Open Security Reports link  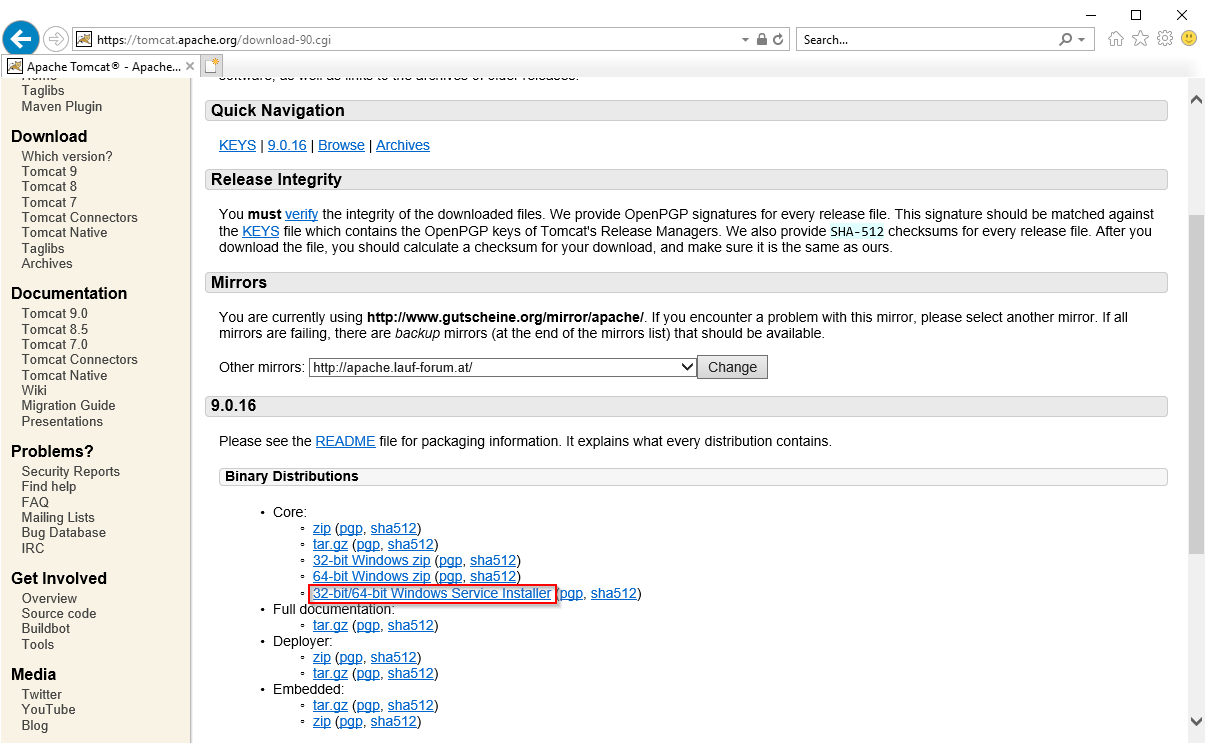(71, 471)
